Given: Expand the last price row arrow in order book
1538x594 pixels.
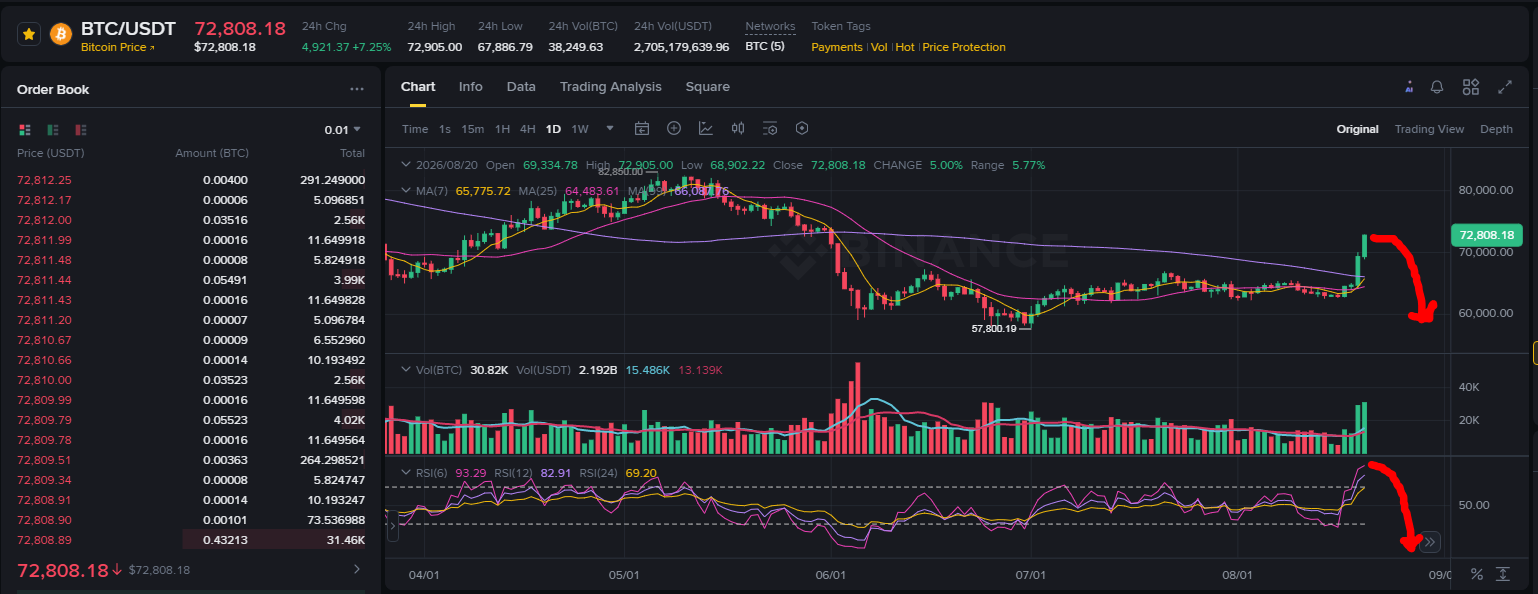Looking at the screenshot, I should (x=358, y=569).
